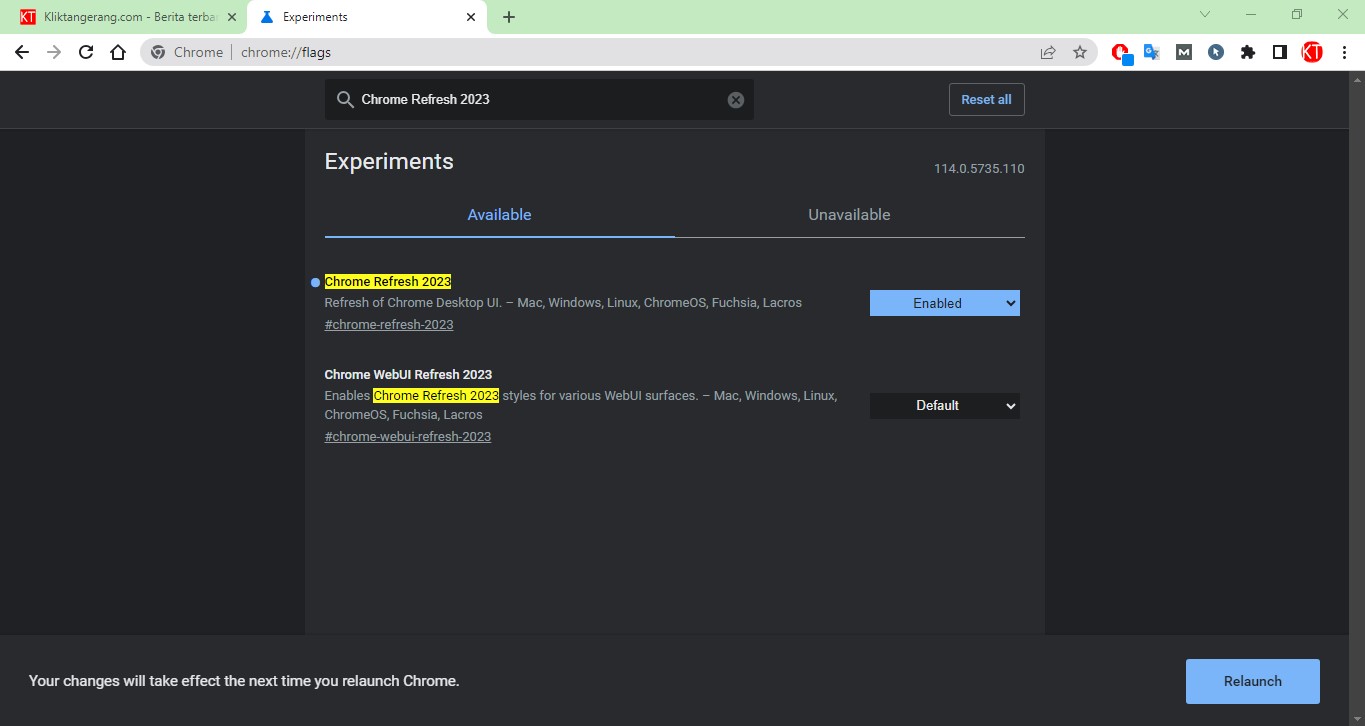The height and width of the screenshot is (726, 1365).
Task: Restore down the Chrome window
Action: pyautogui.click(x=1297, y=15)
